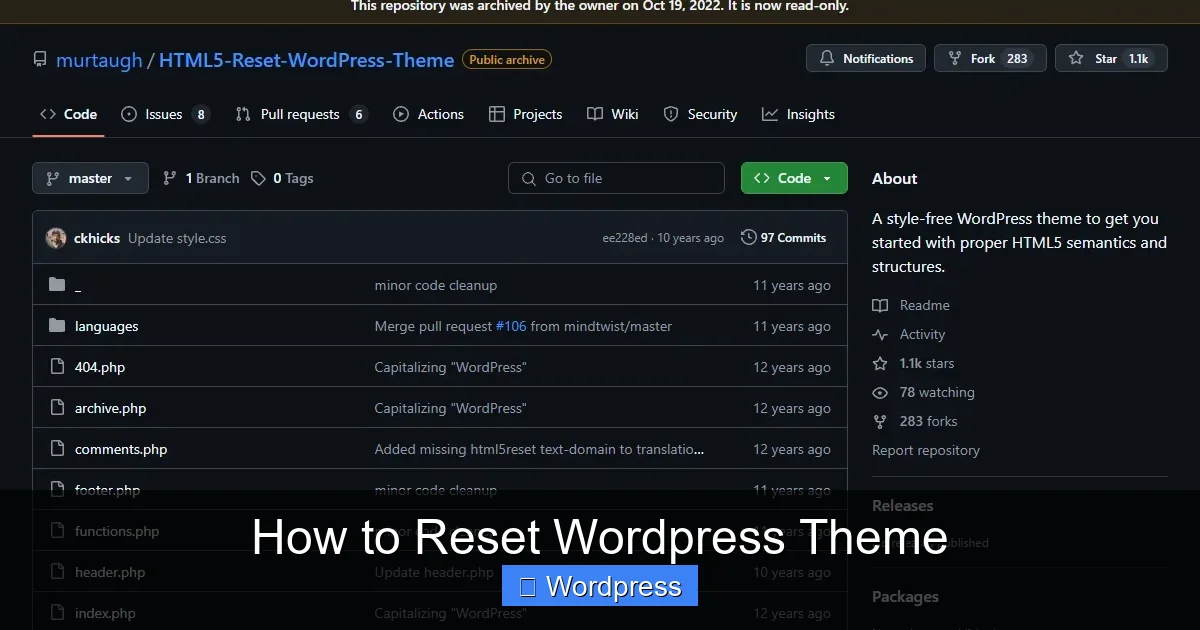Screen dimensions: 1200x630
Task: Click the Pull requests icon
Action: click(243, 114)
